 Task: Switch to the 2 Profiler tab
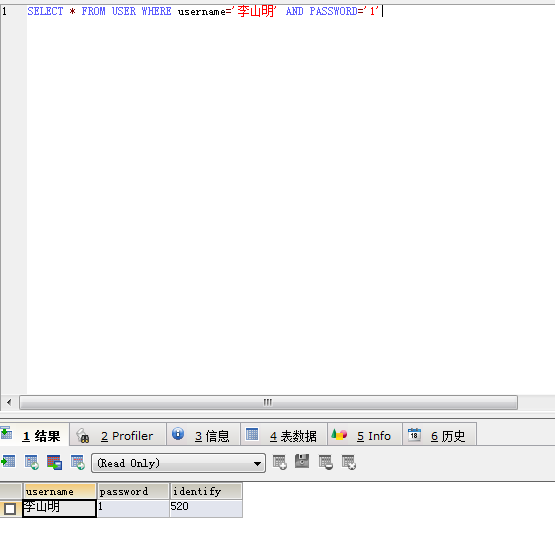(118, 435)
